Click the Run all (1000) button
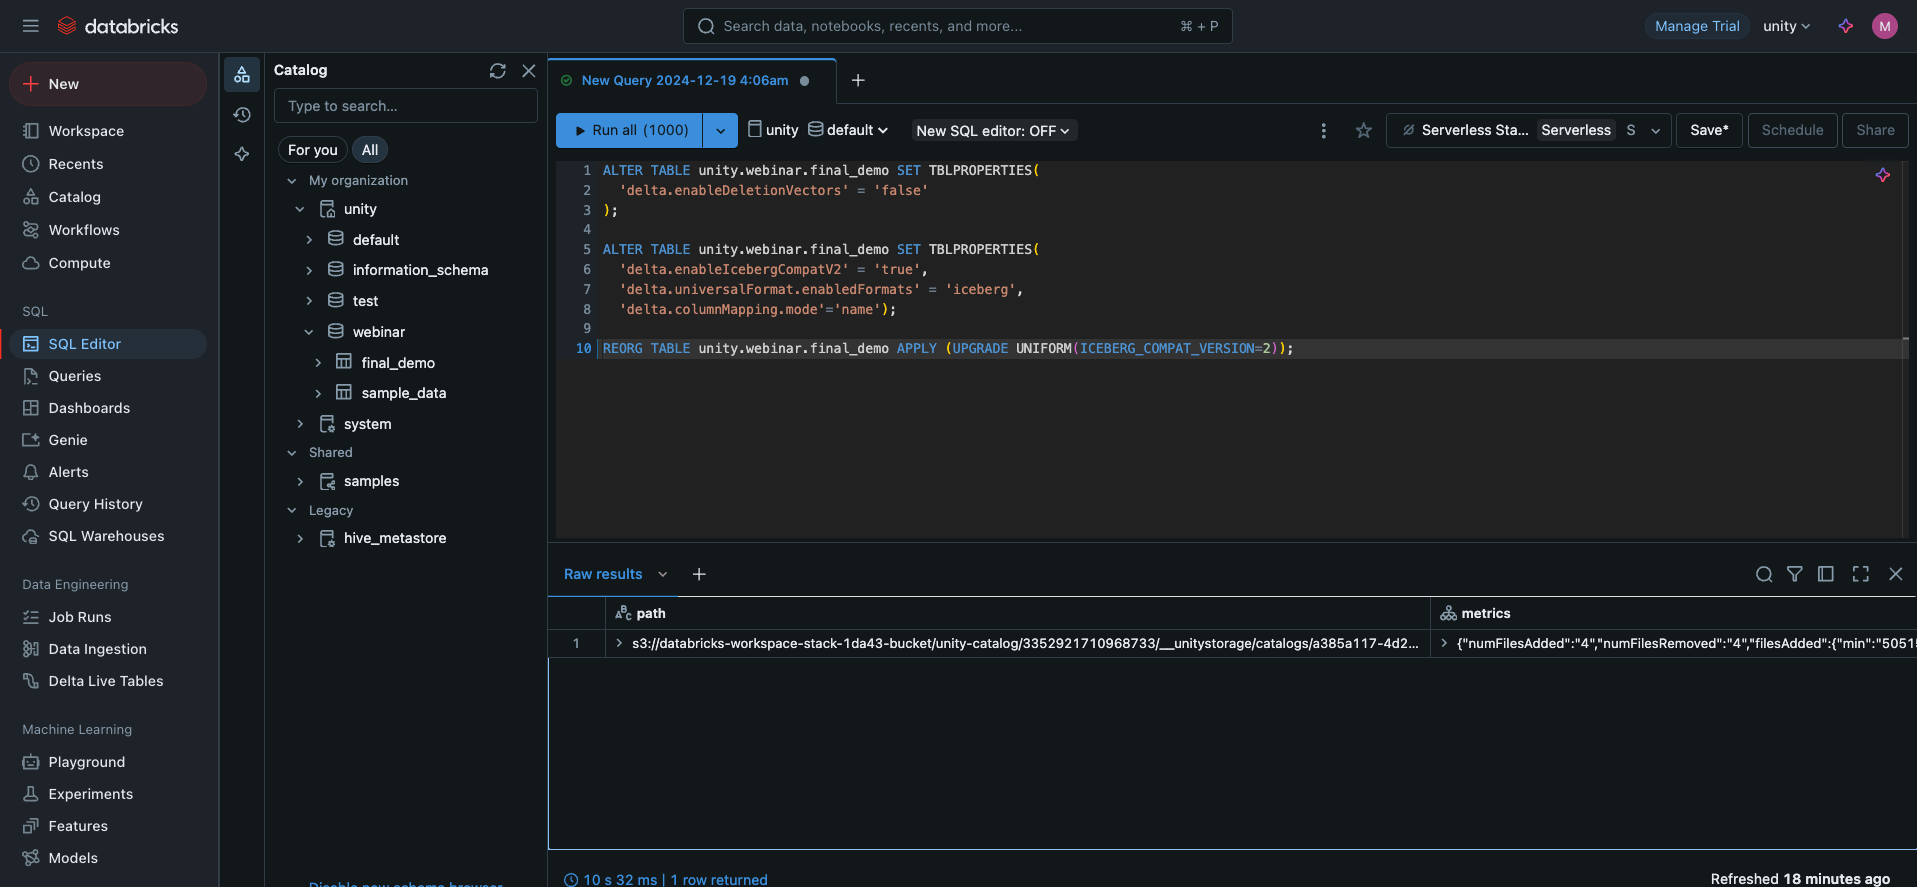 click(x=630, y=131)
